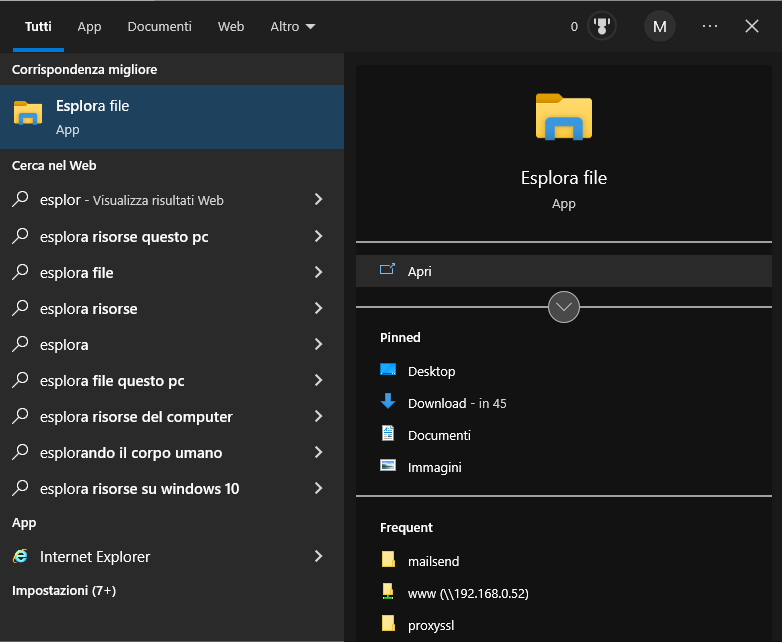782x642 pixels.
Task: Click magnifier icon beside 'esplor' web result
Action: (x=20, y=199)
